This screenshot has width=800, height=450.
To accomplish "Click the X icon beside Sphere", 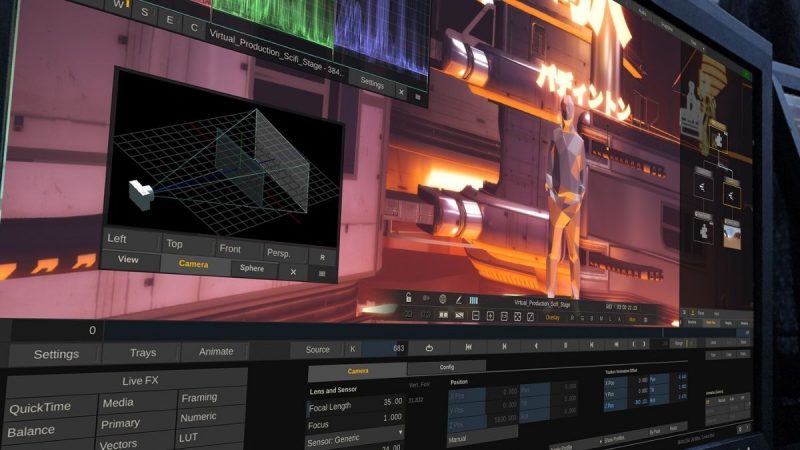I will (293, 271).
